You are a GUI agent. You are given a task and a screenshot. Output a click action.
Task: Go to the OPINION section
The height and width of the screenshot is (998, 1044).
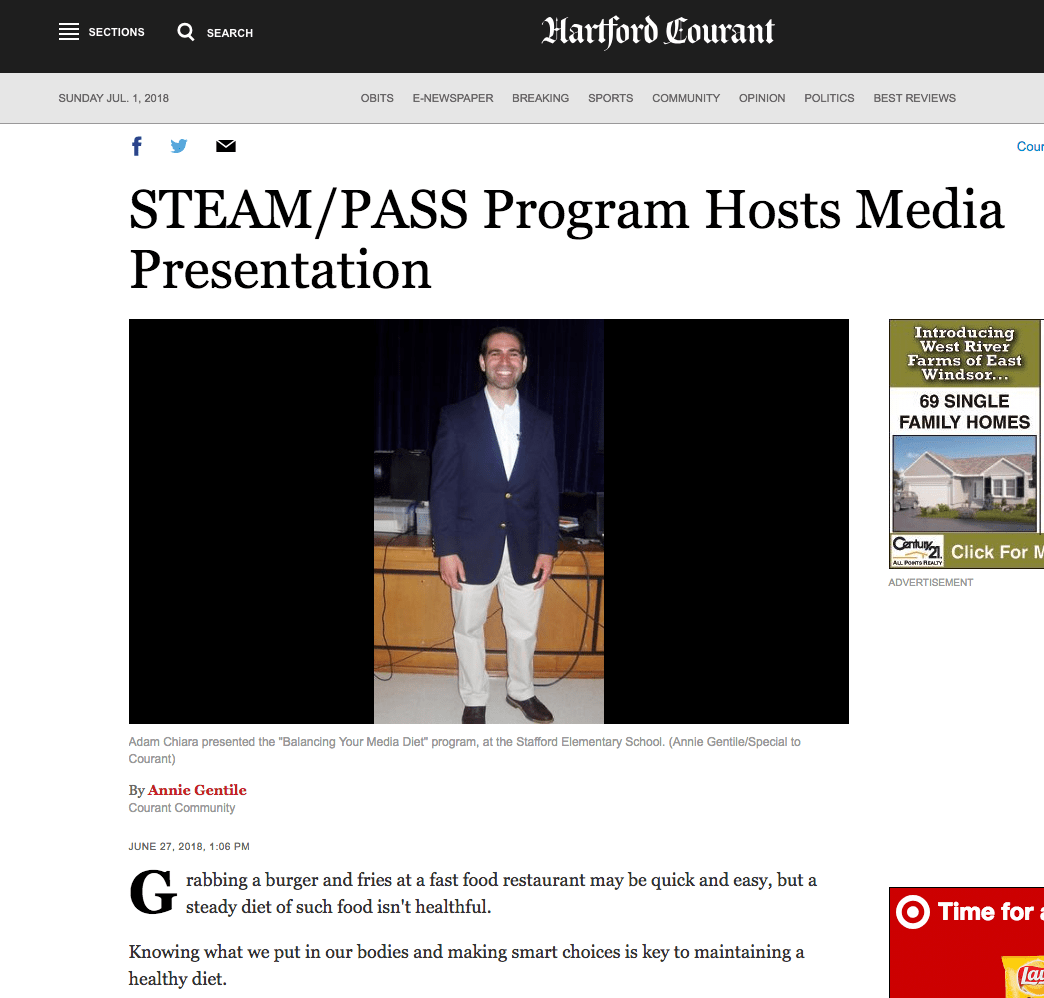tap(762, 98)
